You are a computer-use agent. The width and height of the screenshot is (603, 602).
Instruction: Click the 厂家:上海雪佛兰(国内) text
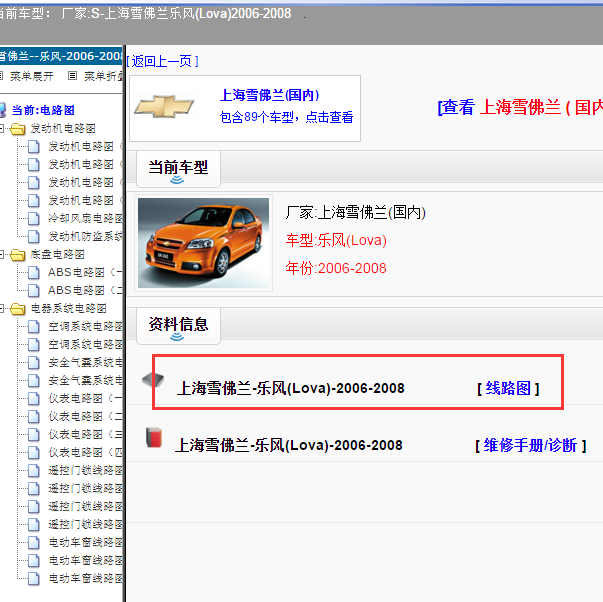click(356, 212)
